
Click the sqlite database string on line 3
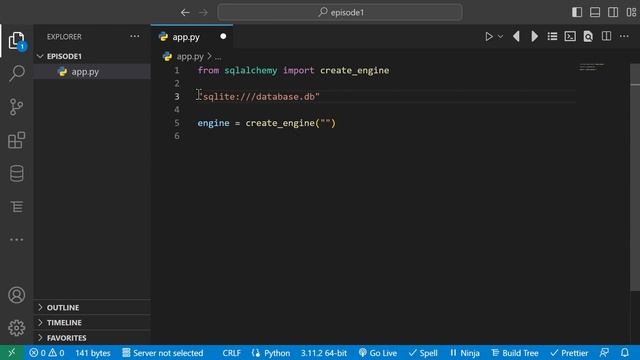[259, 97]
